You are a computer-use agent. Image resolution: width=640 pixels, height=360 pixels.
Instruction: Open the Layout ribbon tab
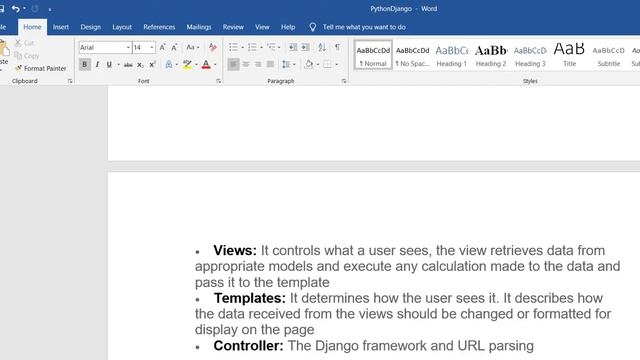tap(122, 27)
